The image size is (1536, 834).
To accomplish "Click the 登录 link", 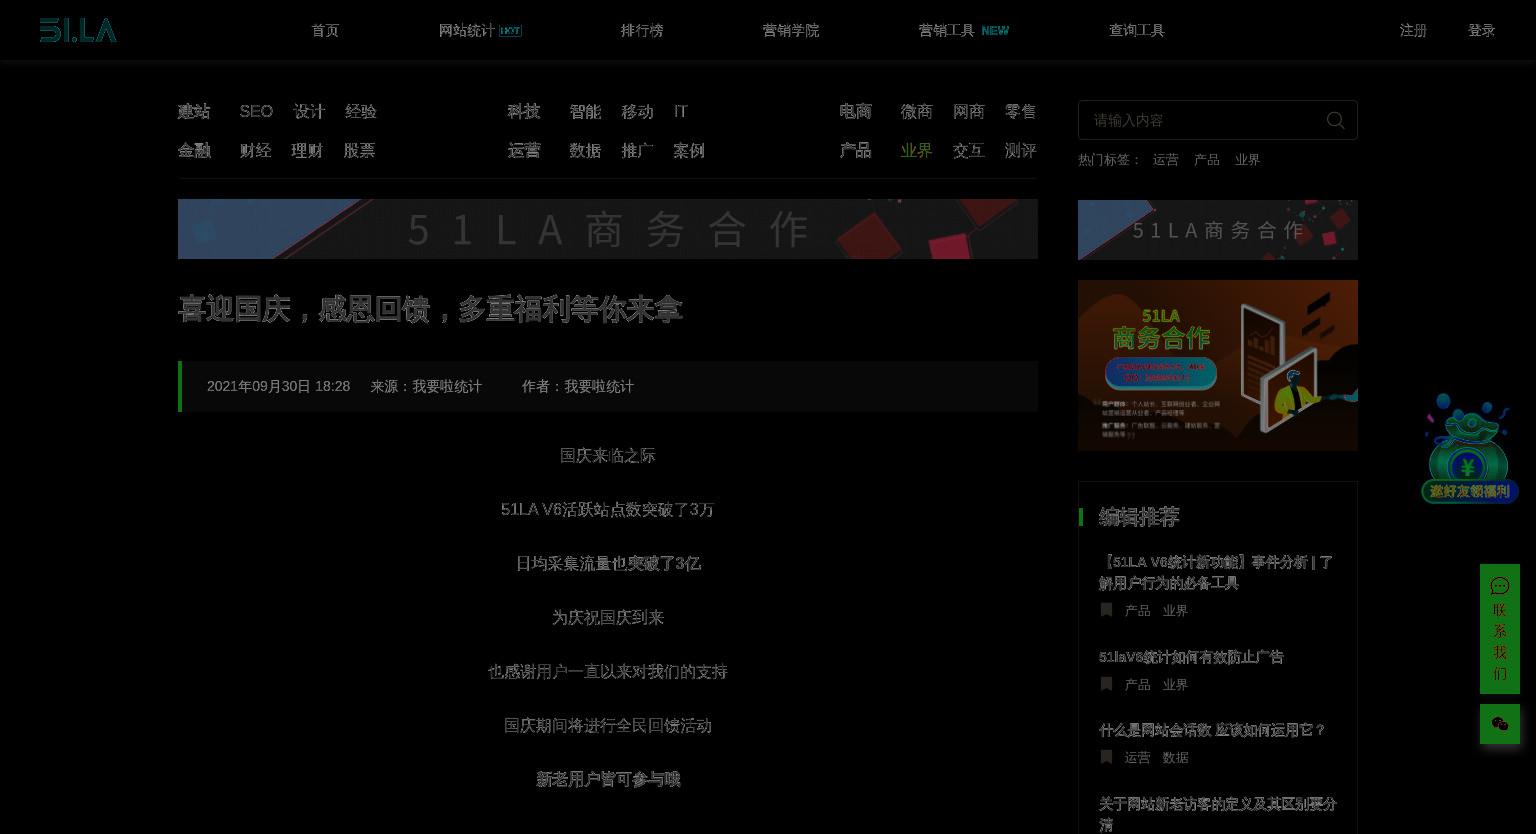I will pyautogui.click(x=1481, y=31).
